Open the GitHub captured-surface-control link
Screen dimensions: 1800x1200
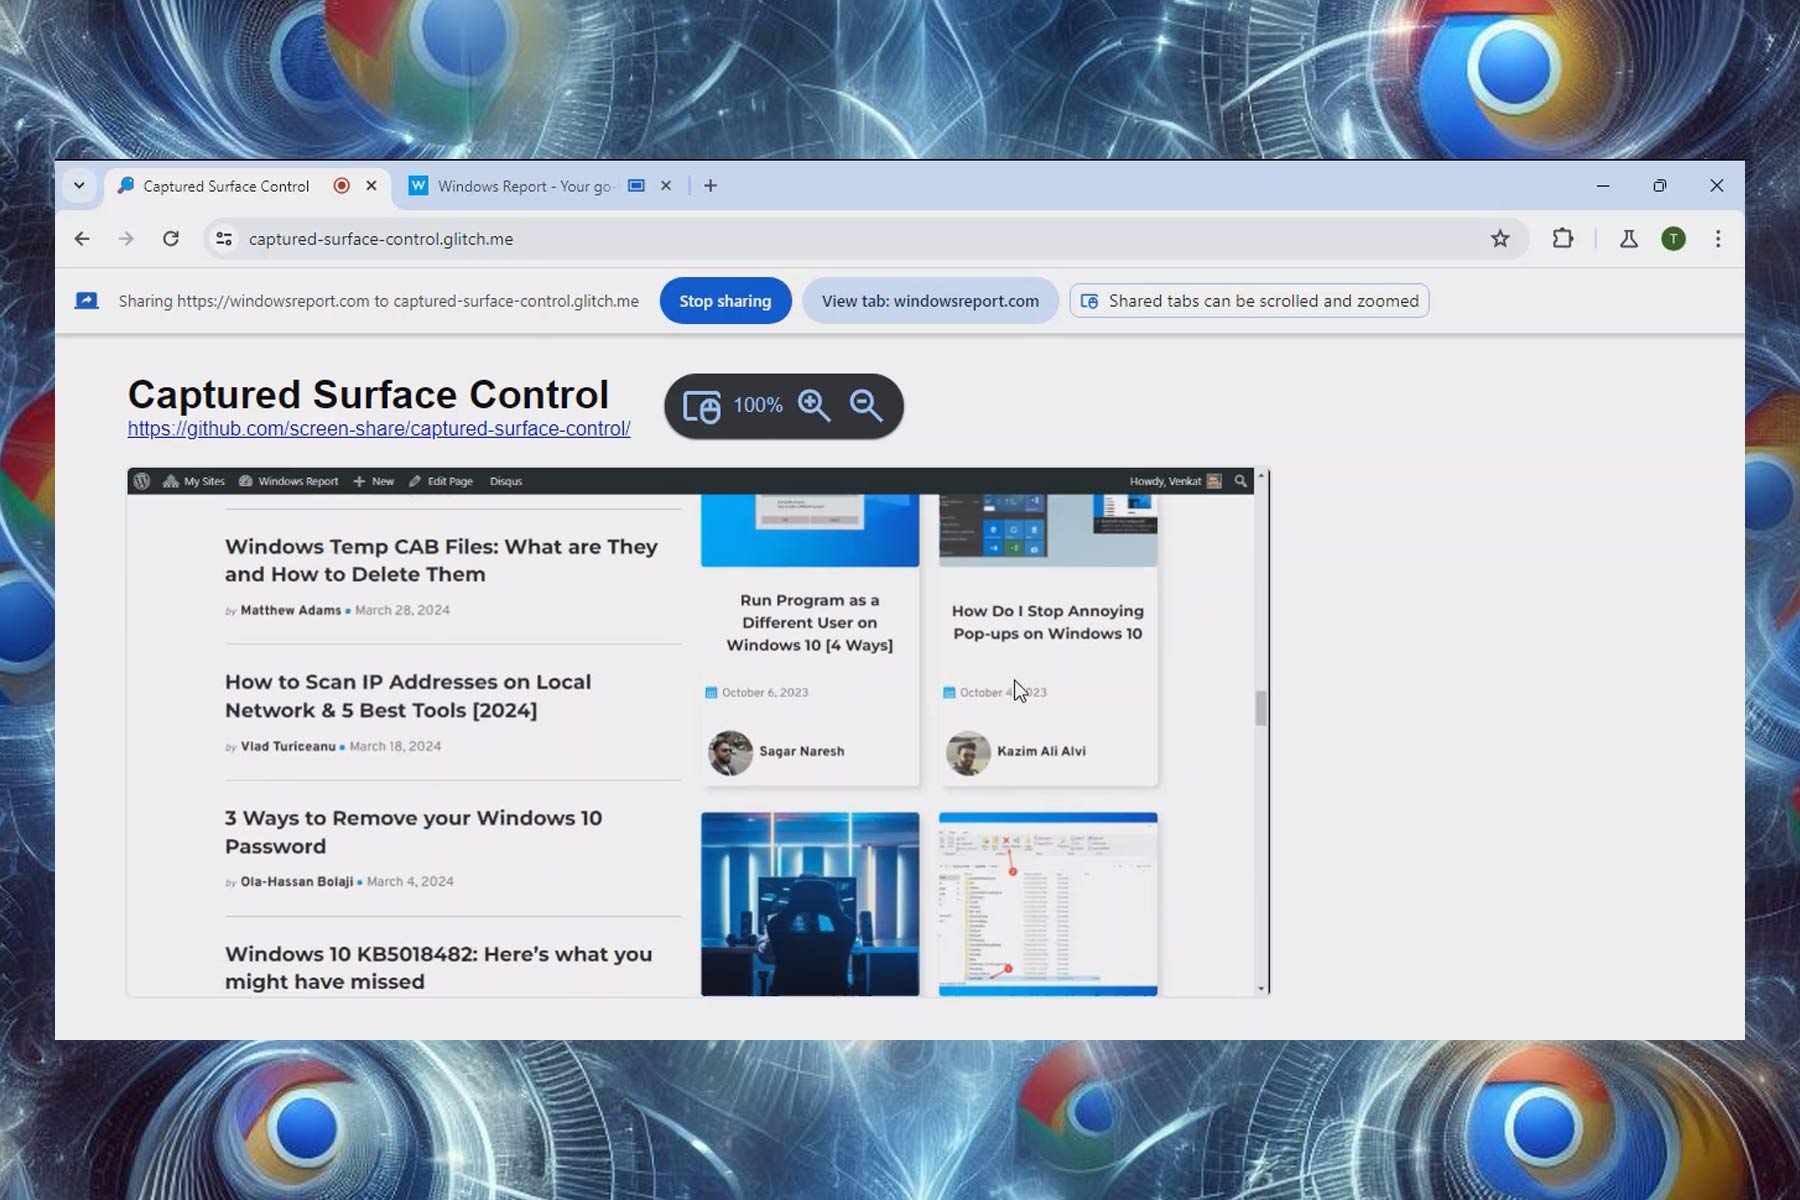click(x=379, y=429)
